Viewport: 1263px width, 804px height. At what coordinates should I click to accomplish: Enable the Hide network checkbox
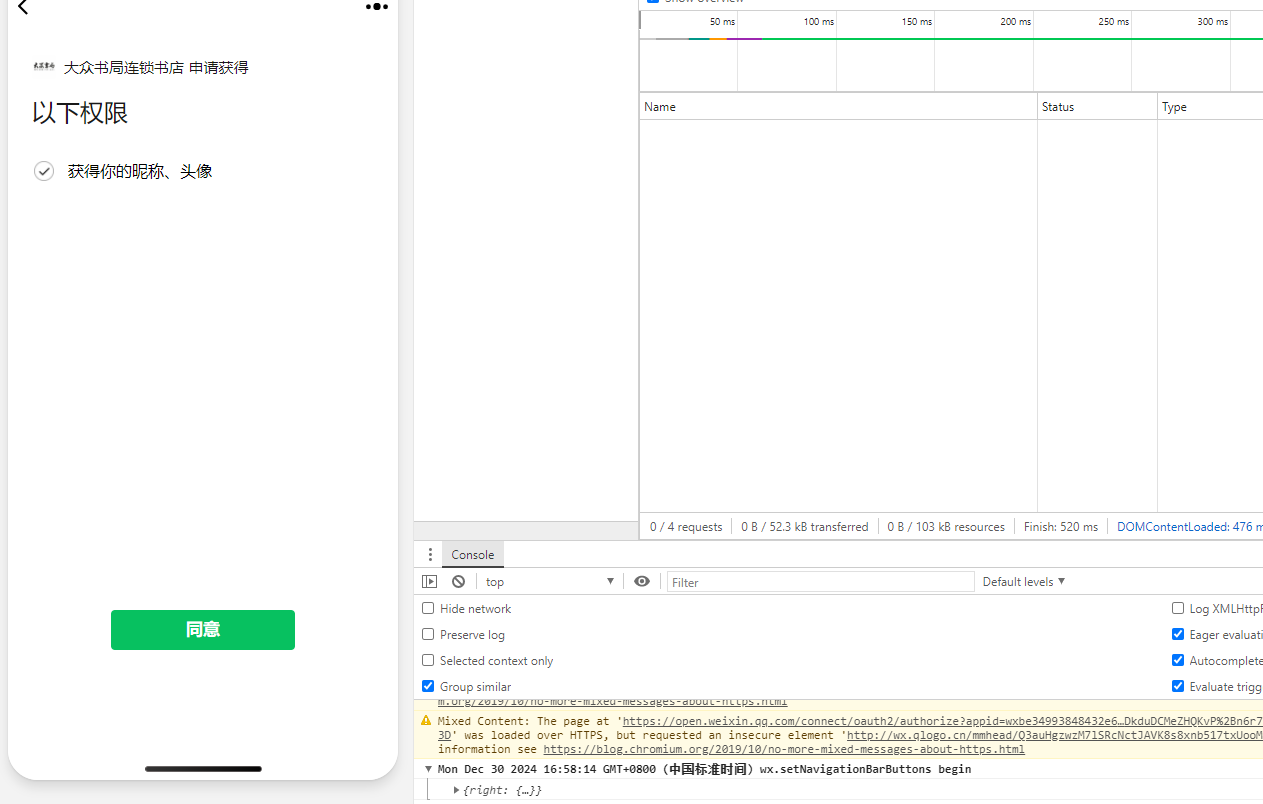428,608
